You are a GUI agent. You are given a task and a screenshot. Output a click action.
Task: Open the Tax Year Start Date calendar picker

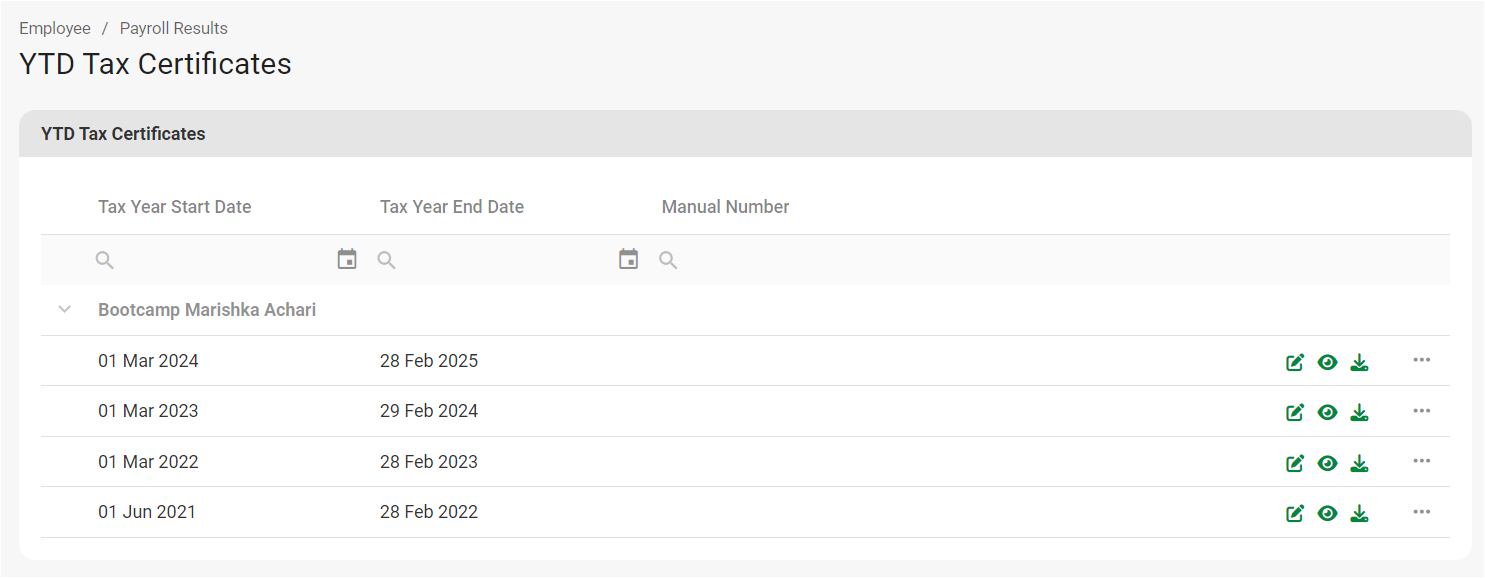pyautogui.click(x=347, y=260)
